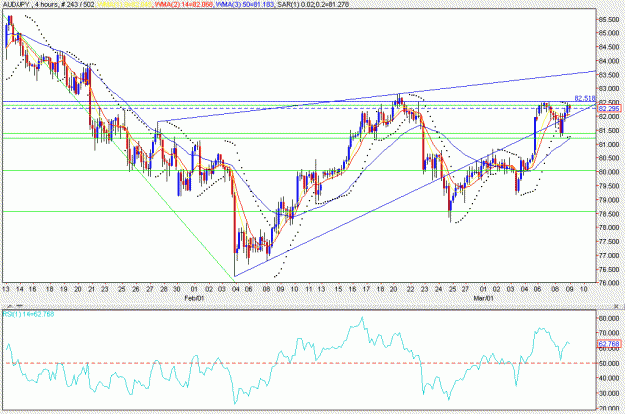Click the 30.000 RSI axis label
The height and width of the screenshot is (414, 625).
pos(608,393)
